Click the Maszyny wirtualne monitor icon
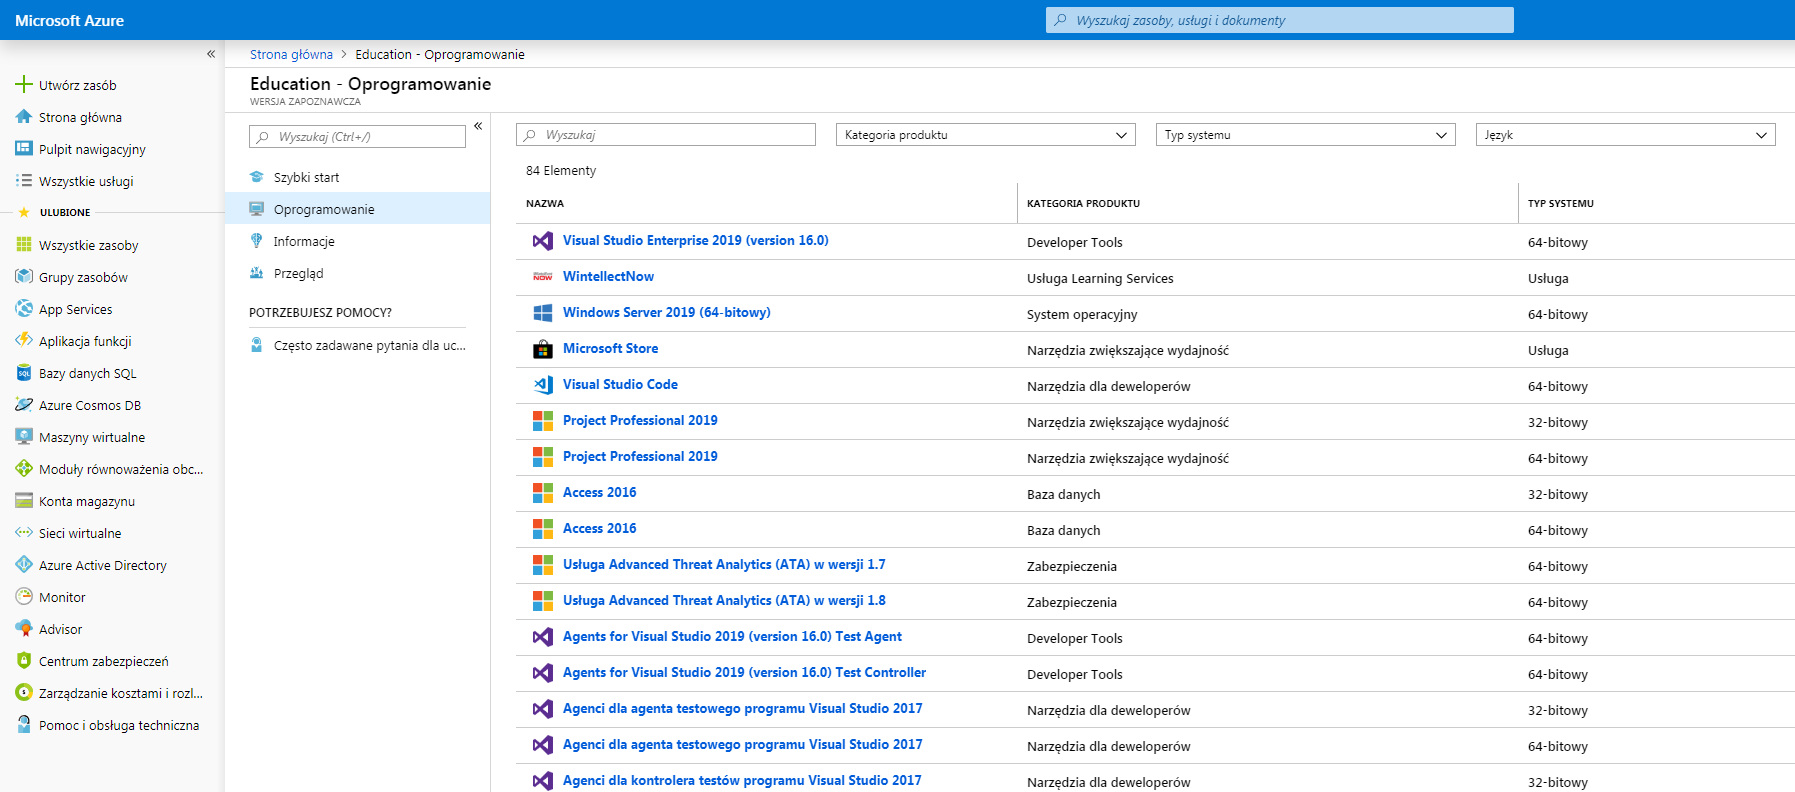1795x792 pixels. [24, 437]
